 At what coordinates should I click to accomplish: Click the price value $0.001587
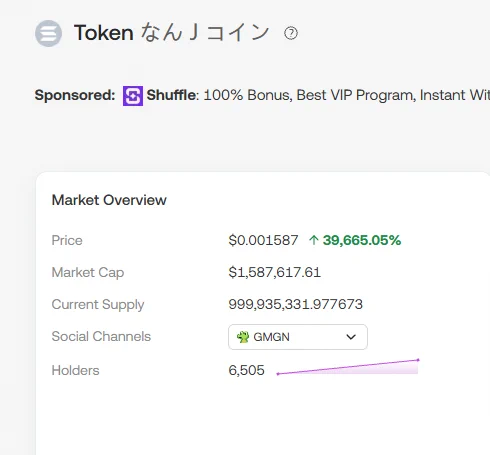click(263, 240)
